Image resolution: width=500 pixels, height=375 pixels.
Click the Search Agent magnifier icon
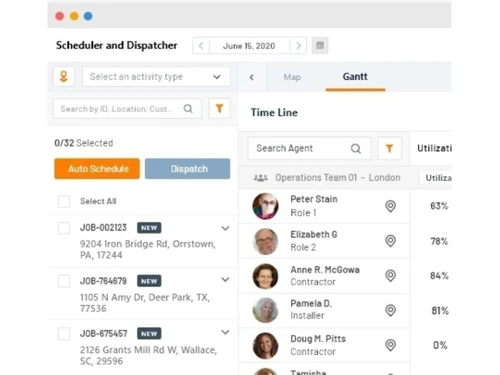click(356, 148)
